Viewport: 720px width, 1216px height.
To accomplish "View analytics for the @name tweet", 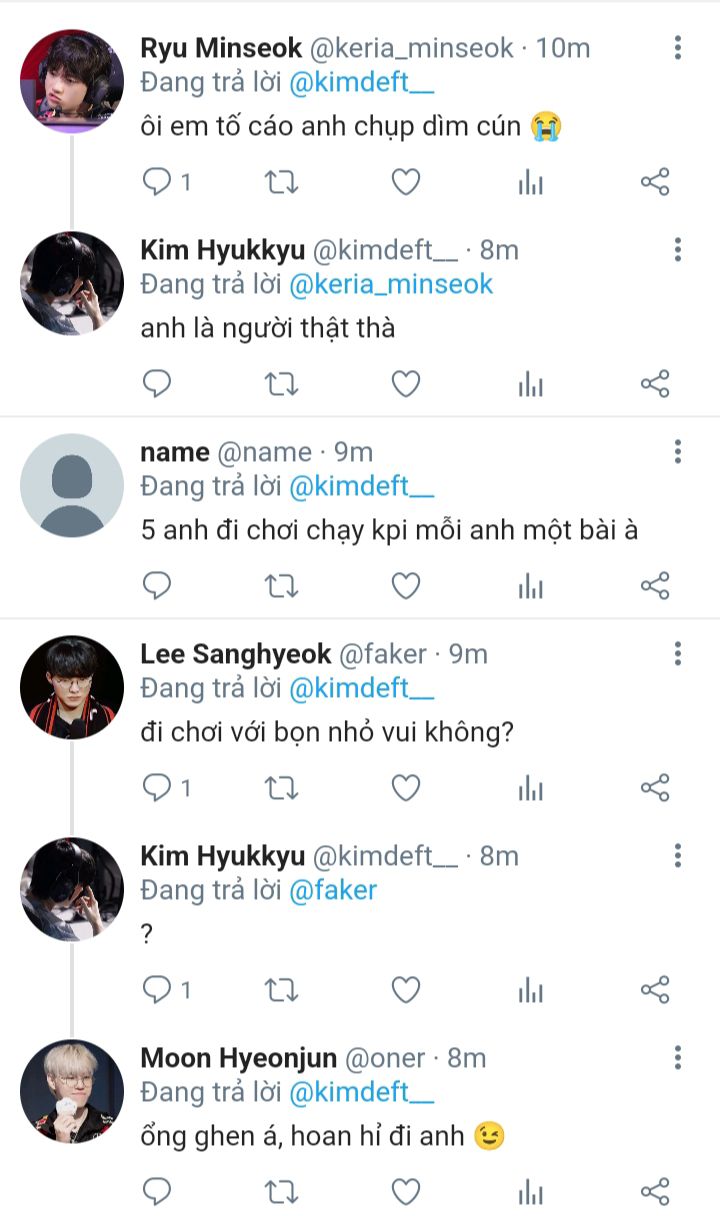I will (x=530, y=586).
